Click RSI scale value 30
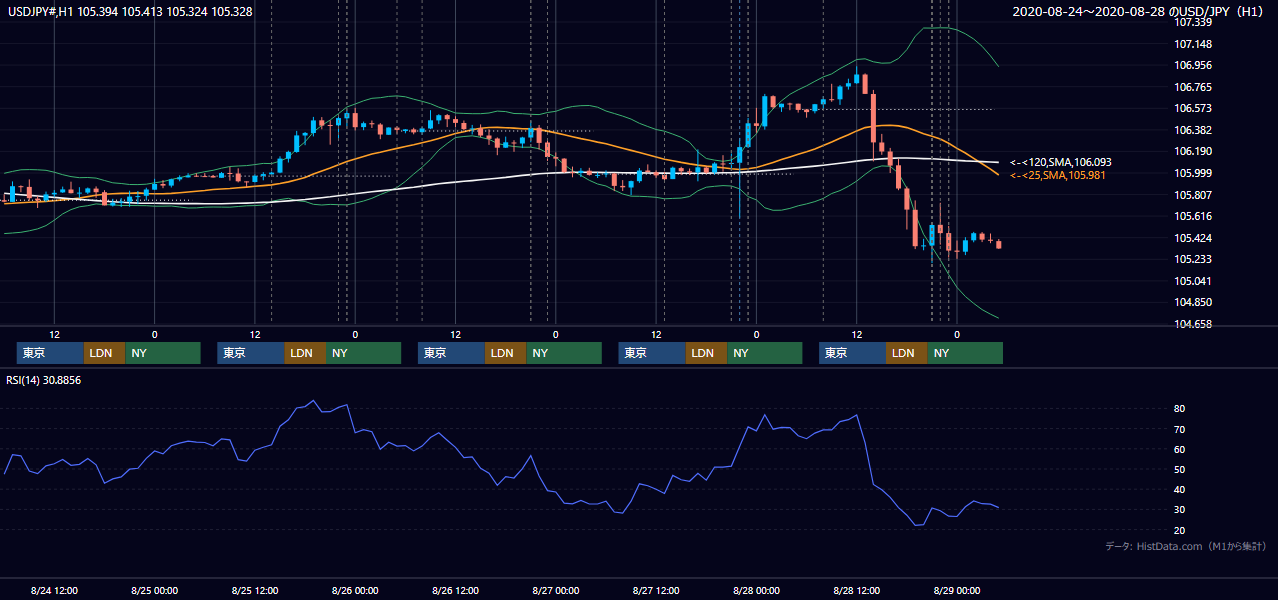Screen dimensions: 1278x600 click(1180, 509)
